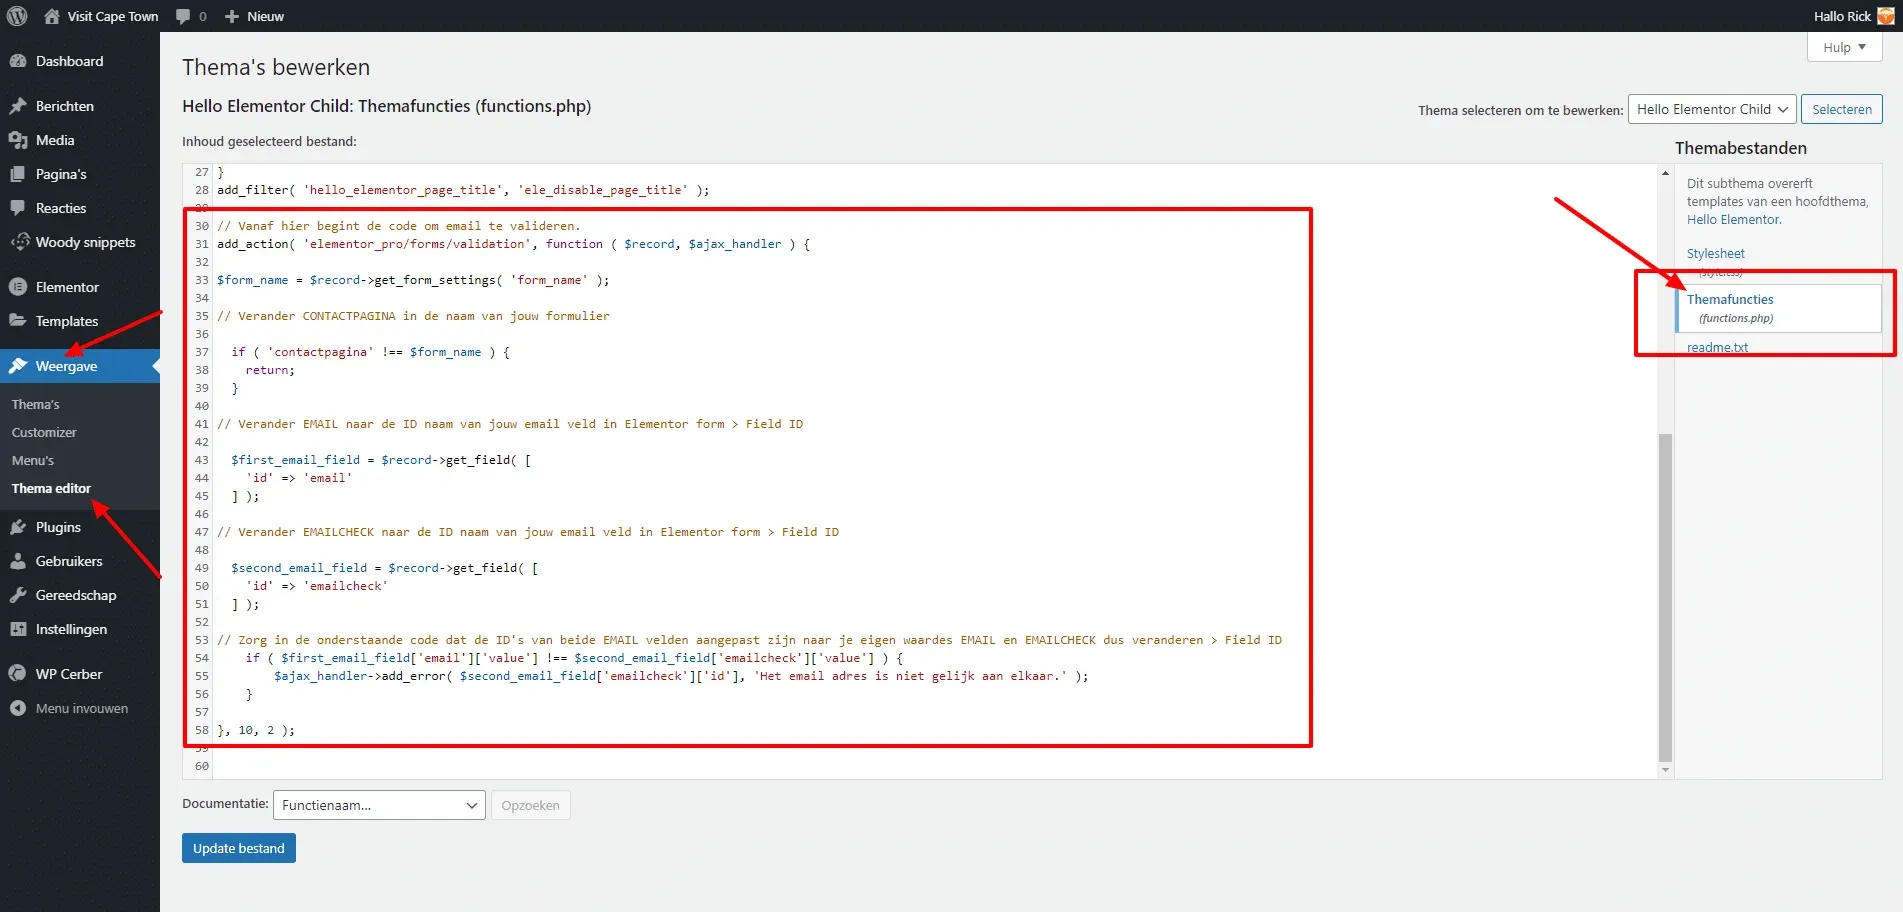
Task: Open the Hello Elementor Child theme dropdown
Action: pyautogui.click(x=1711, y=109)
